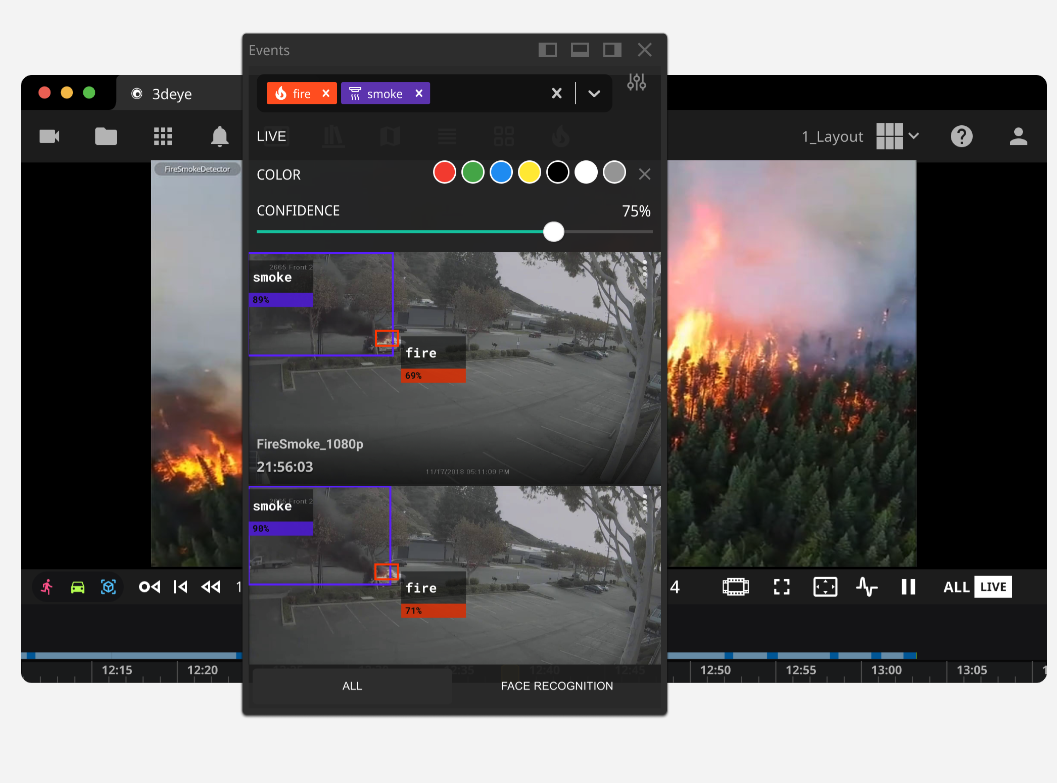The width and height of the screenshot is (1057, 783).
Task: Click the macOS yellow minimize button
Action: pyautogui.click(x=67, y=92)
